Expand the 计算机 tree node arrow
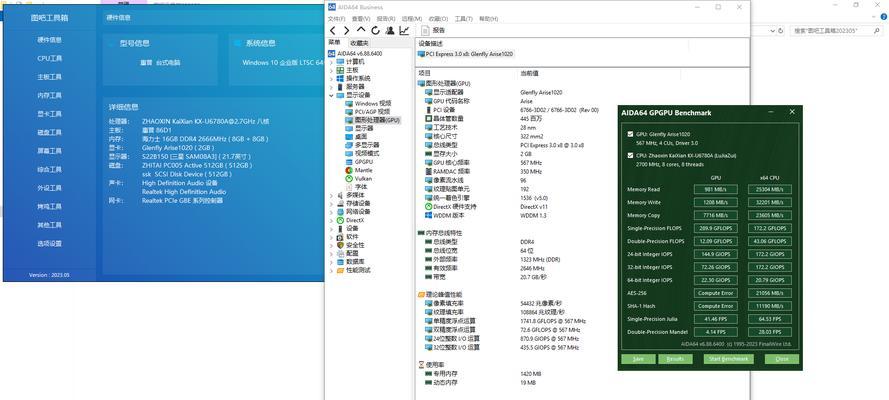Image resolution: width=889 pixels, height=400 pixels. [332, 61]
